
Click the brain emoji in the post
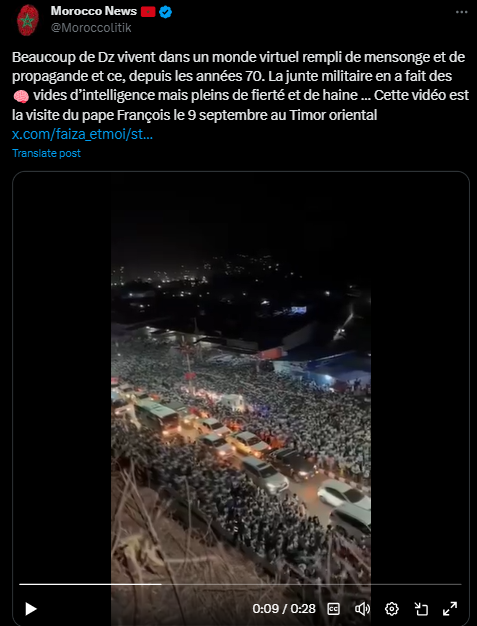[x=21, y=96]
